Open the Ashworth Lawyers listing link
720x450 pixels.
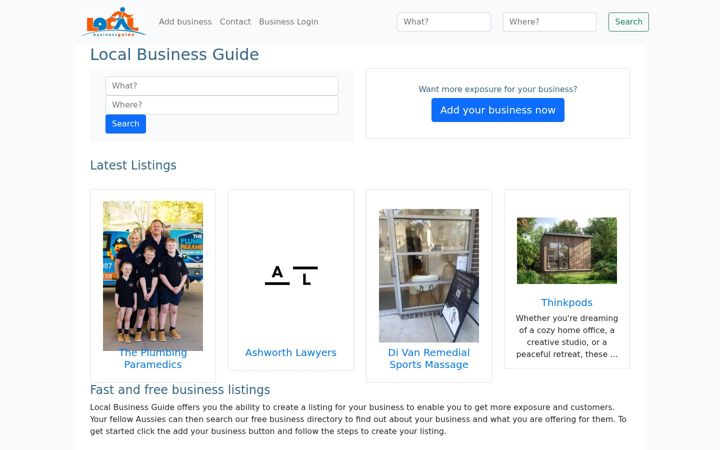coord(291,353)
